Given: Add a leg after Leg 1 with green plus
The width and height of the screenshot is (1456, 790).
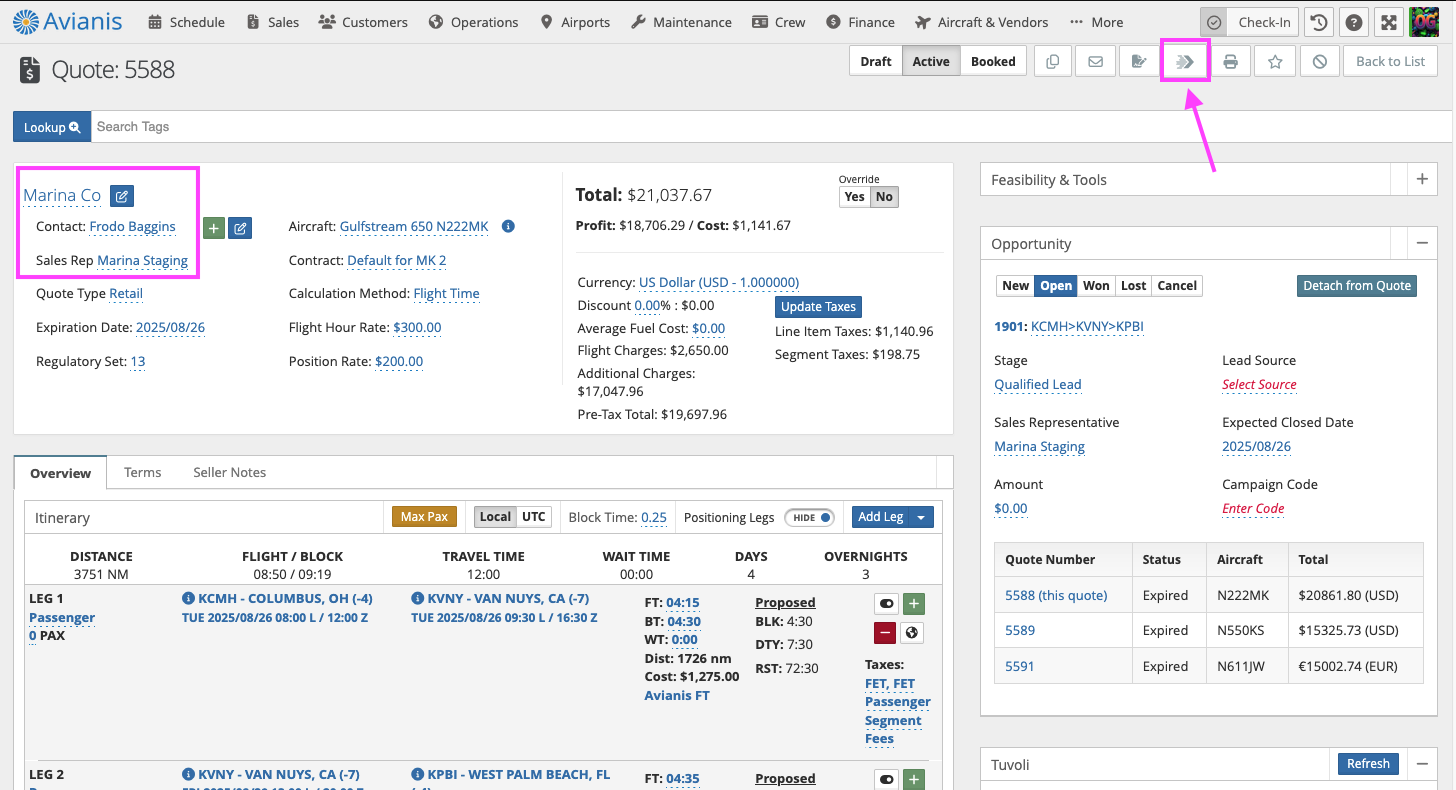Looking at the screenshot, I should point(914,604).
